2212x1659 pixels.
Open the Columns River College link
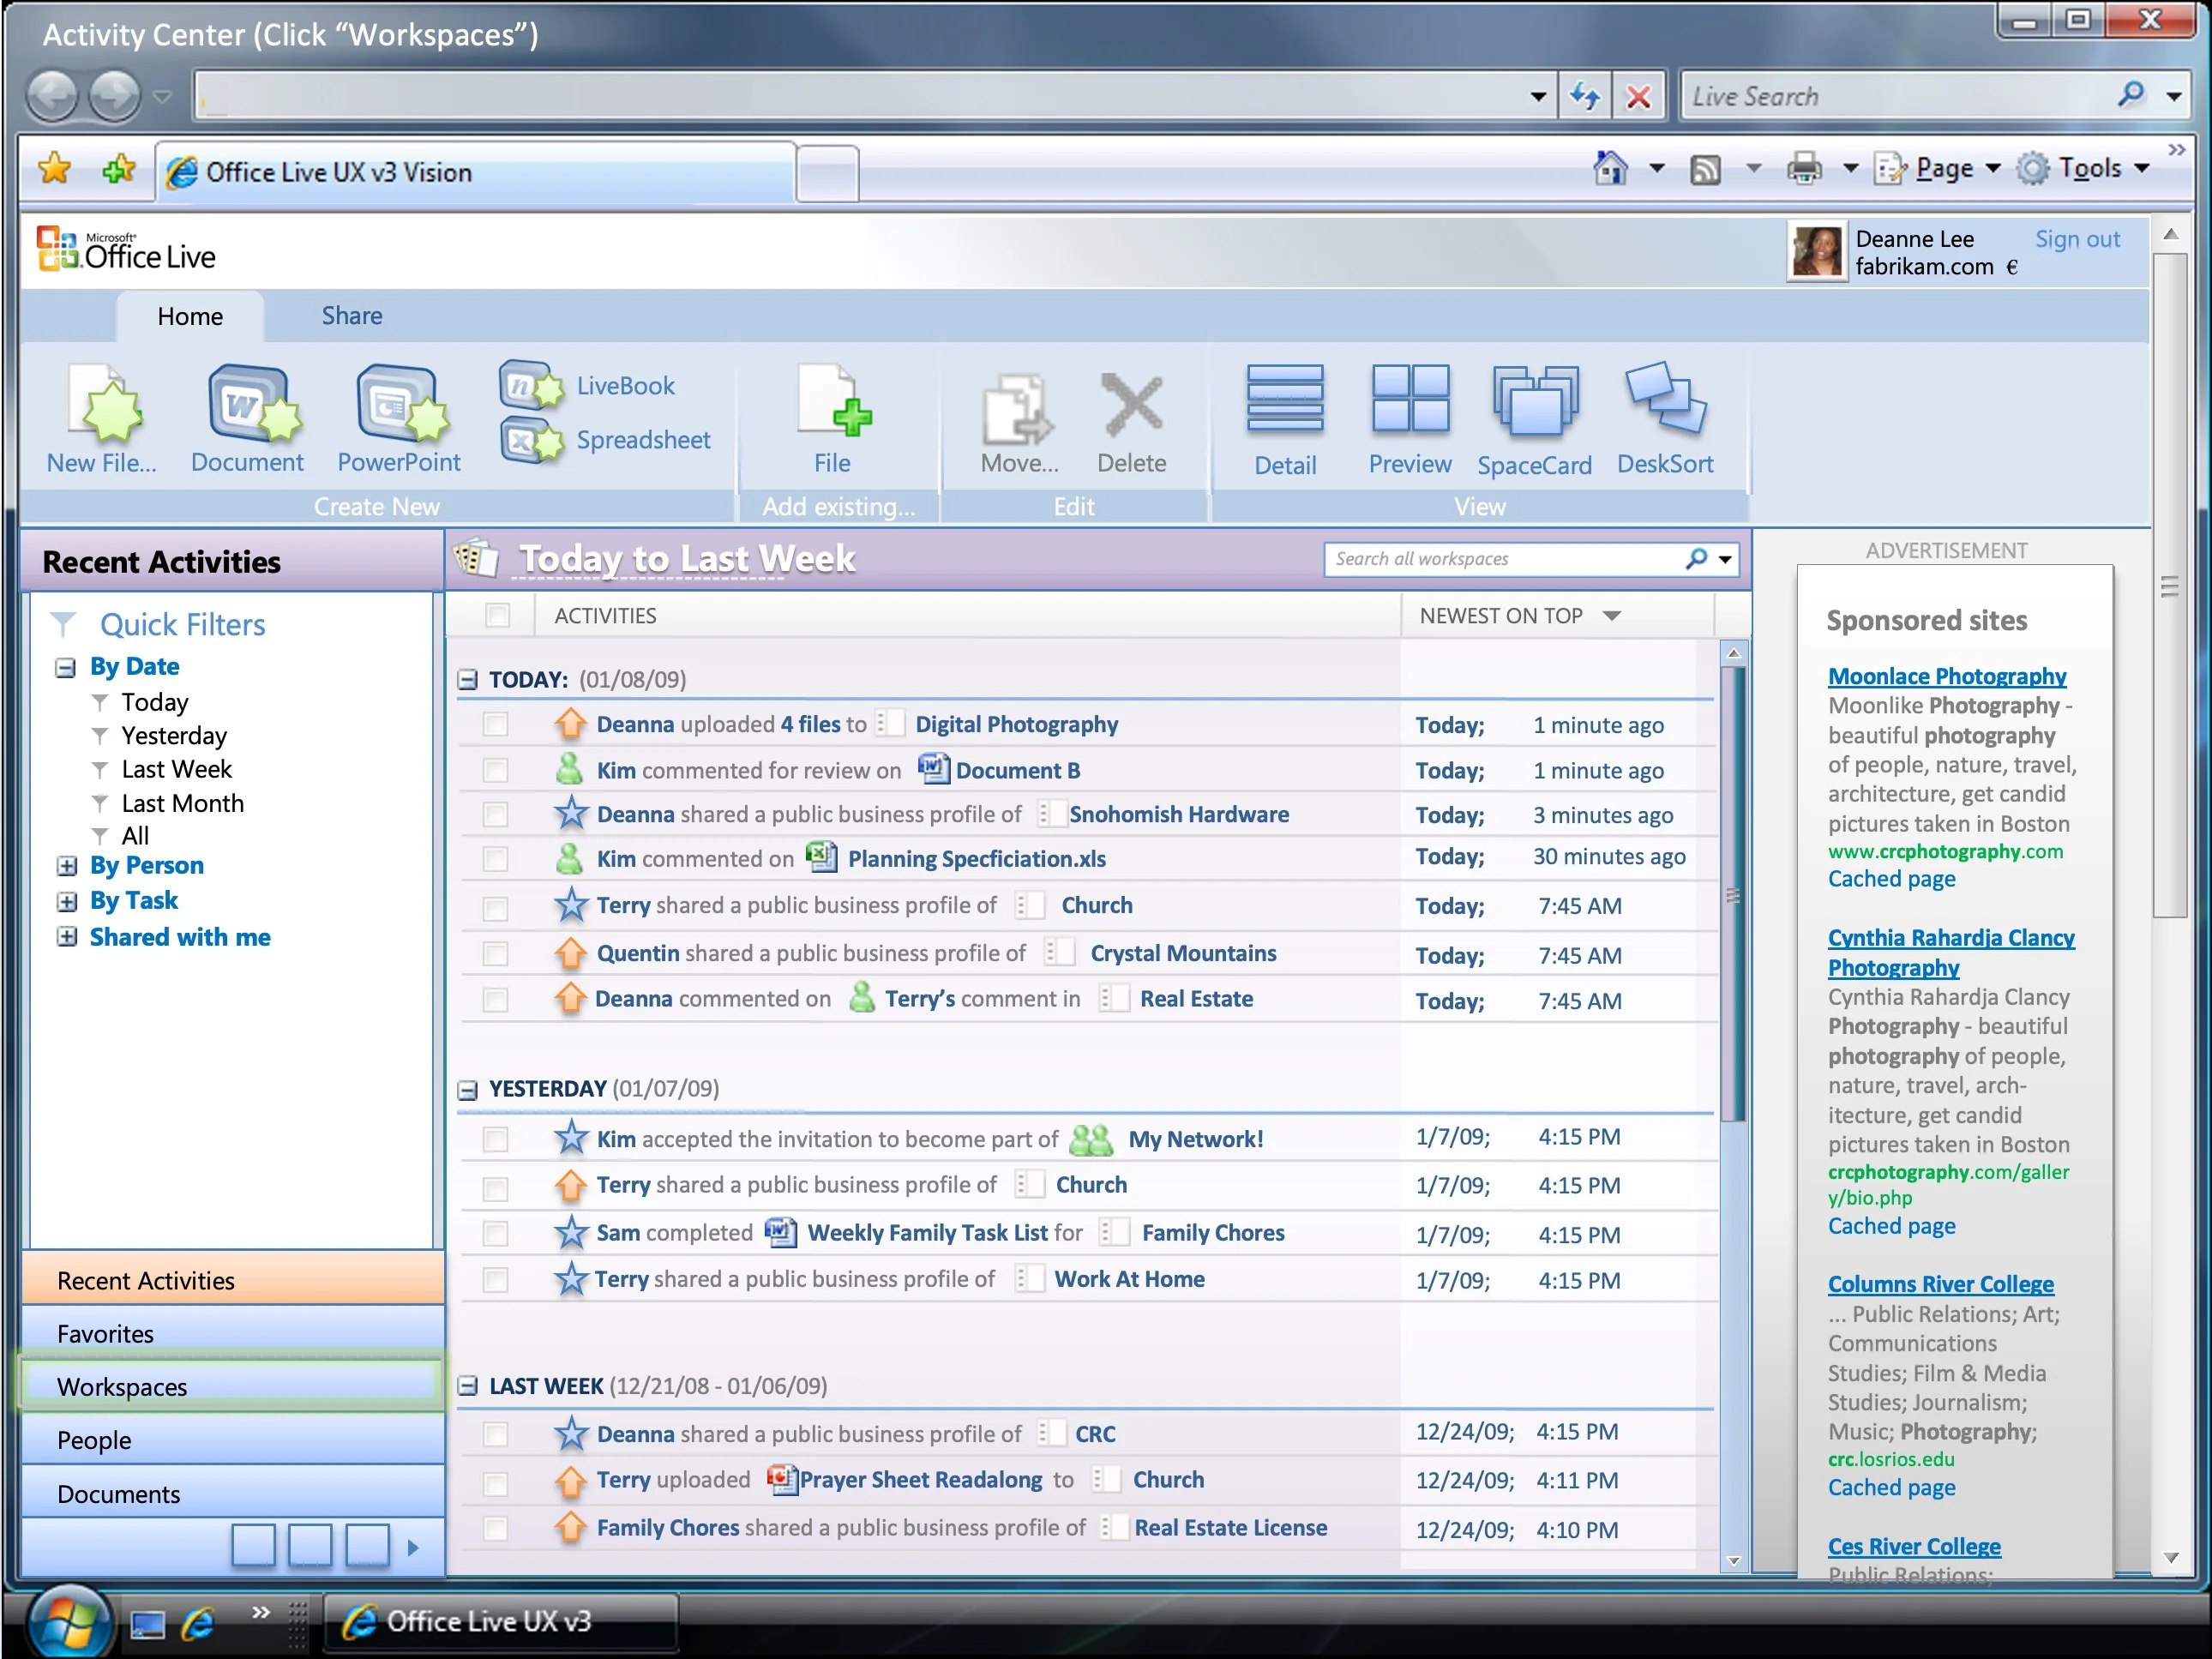coord(1940,1284)
